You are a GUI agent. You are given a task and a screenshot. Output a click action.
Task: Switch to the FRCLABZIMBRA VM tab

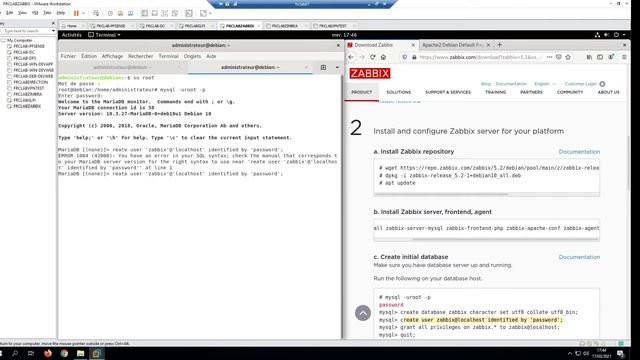coord(284,26)
